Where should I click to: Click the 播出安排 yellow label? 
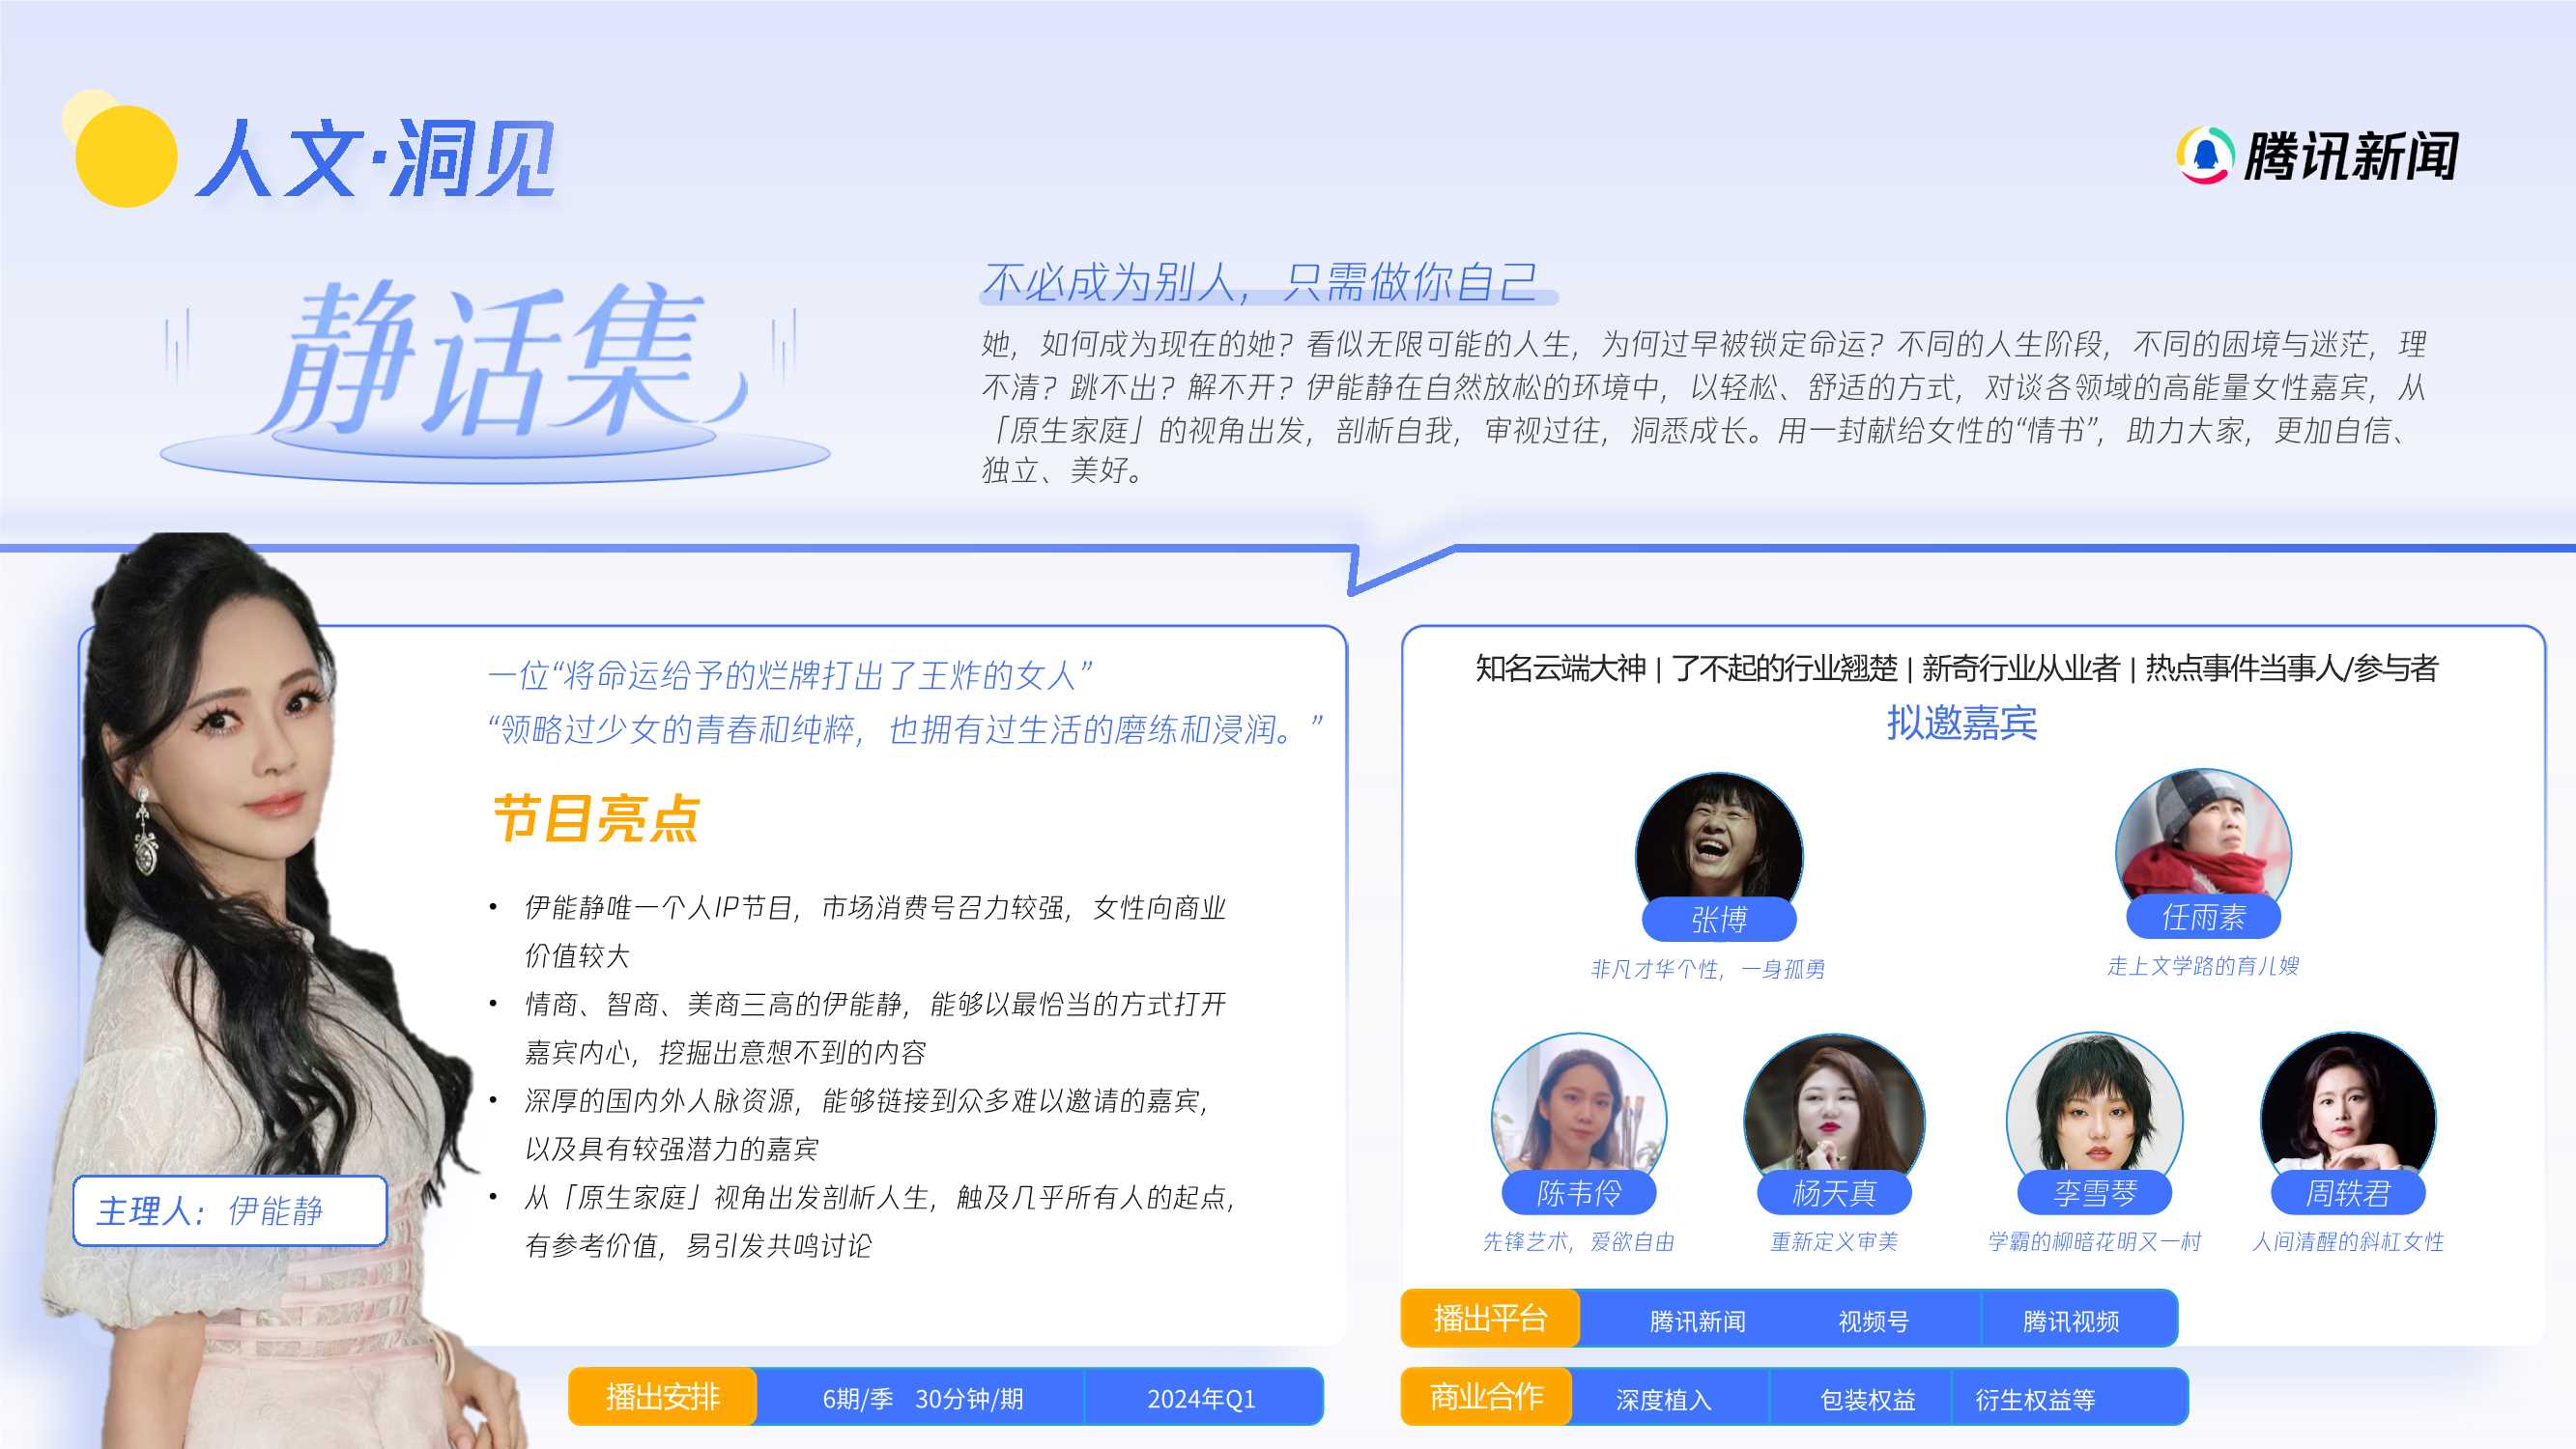tap(663, 1399)
